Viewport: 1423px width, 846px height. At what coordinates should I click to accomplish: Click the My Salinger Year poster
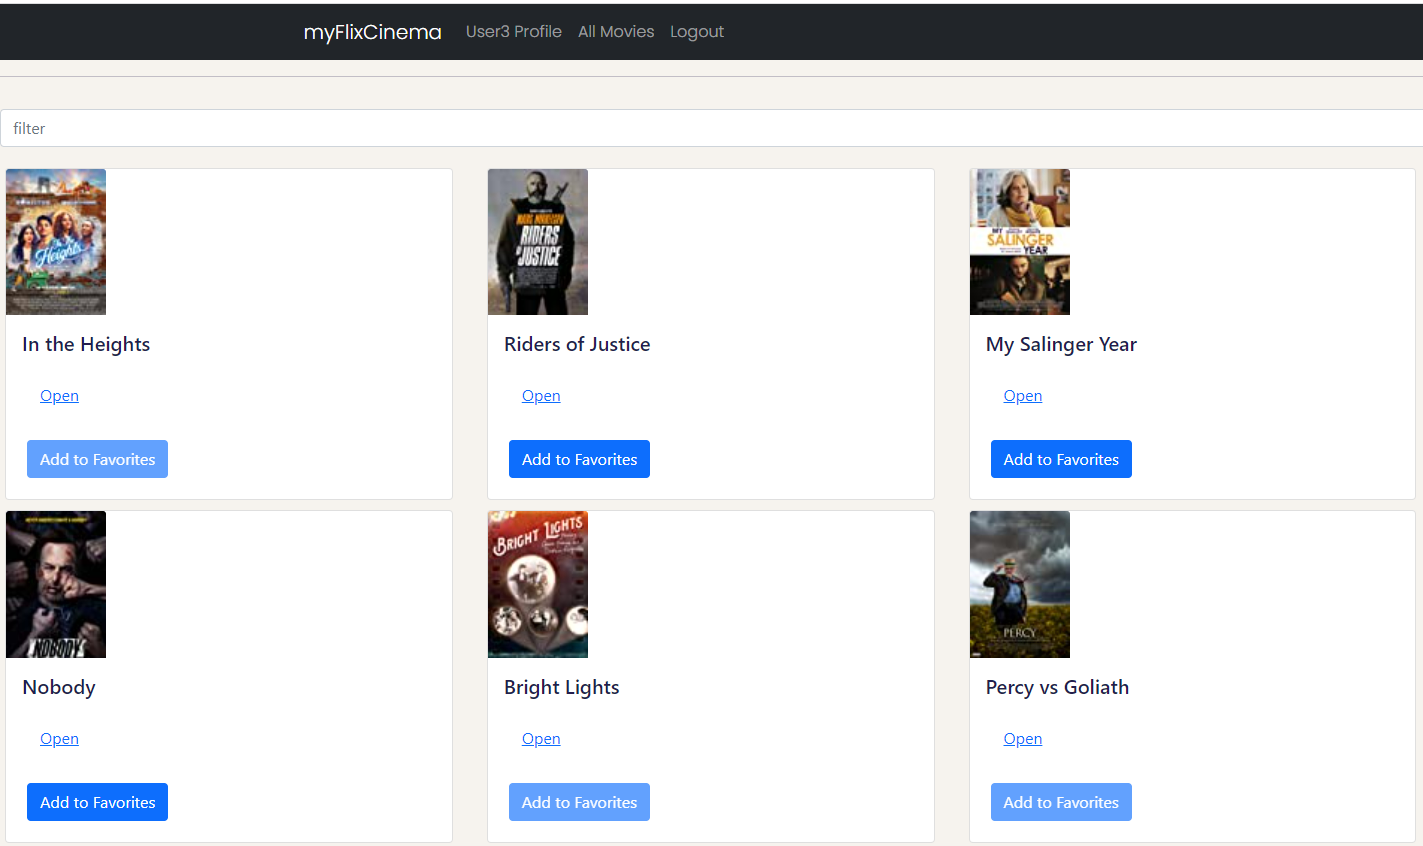pyautogui.click(x=1019, y=241)
